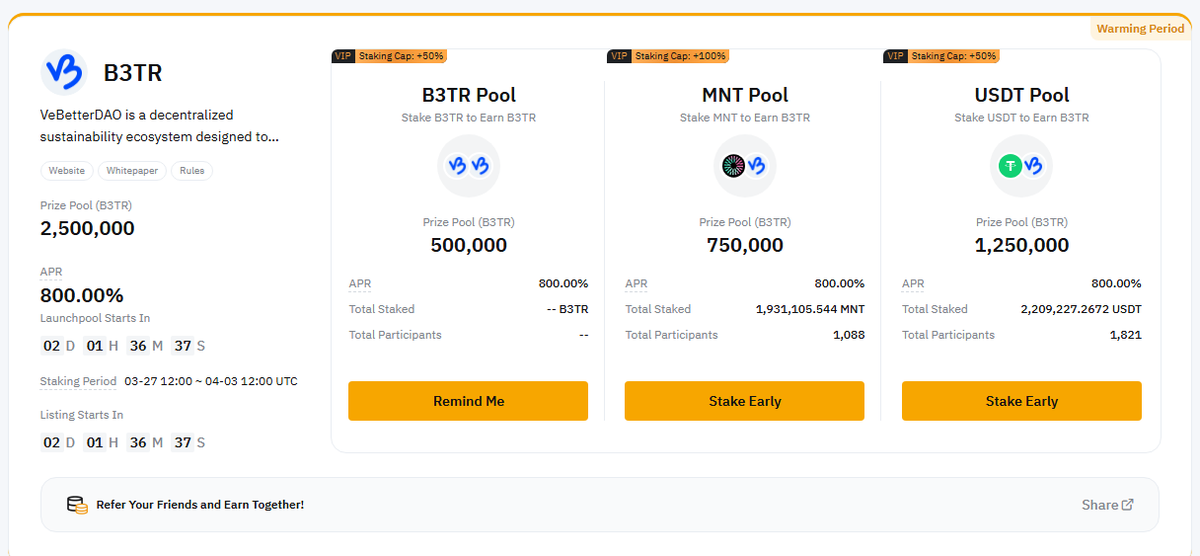Open the Rules link
Viewport: 1200px width, 556px height.
(192, 171)
